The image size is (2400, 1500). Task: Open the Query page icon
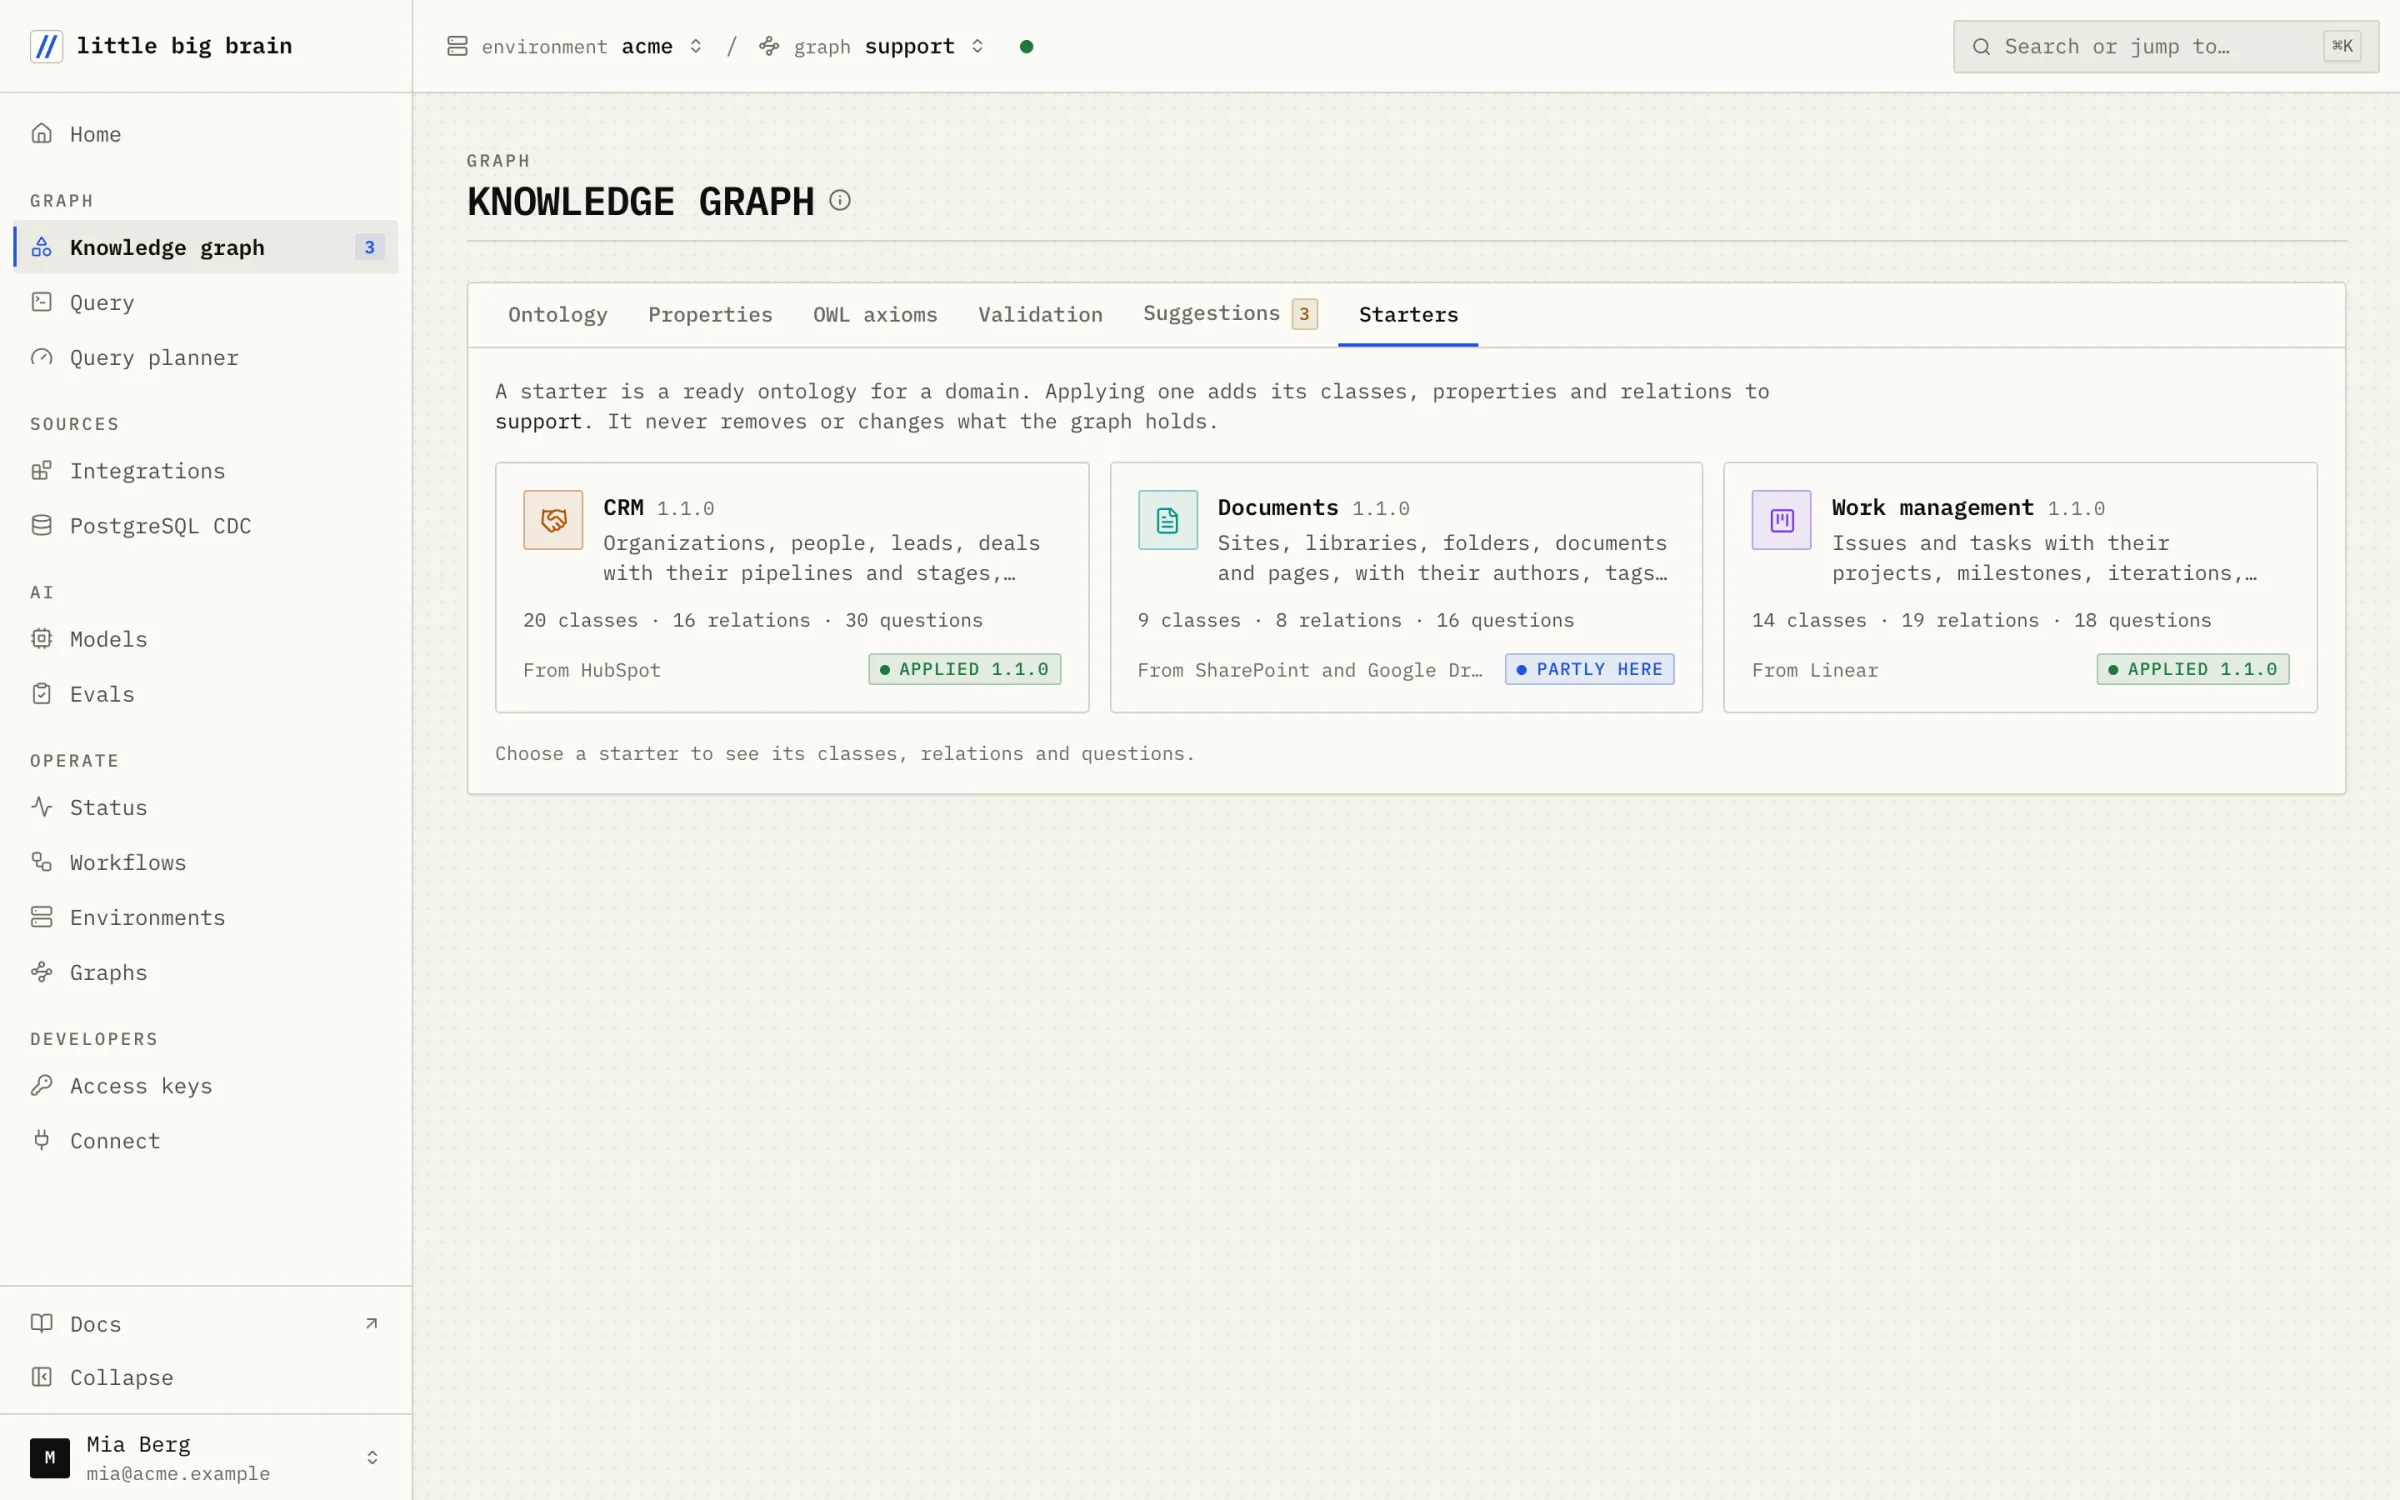(41, 302)
